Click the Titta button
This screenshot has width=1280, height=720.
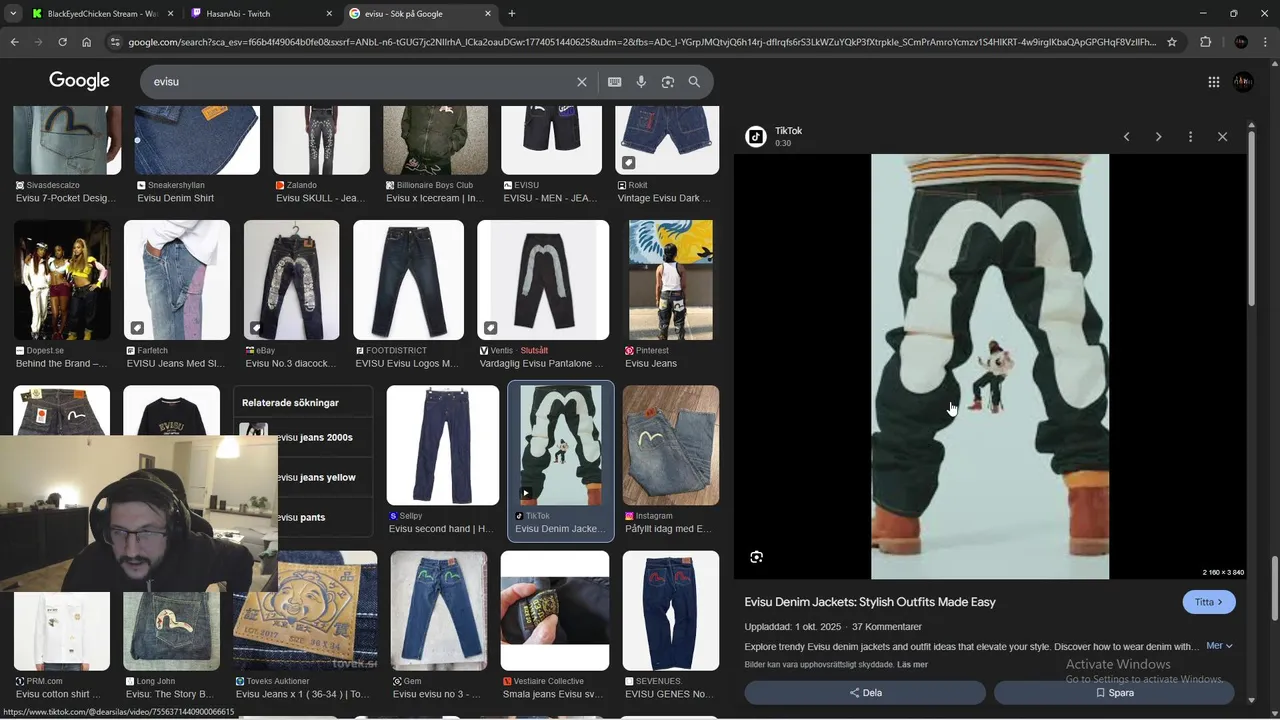point(1209,602)
